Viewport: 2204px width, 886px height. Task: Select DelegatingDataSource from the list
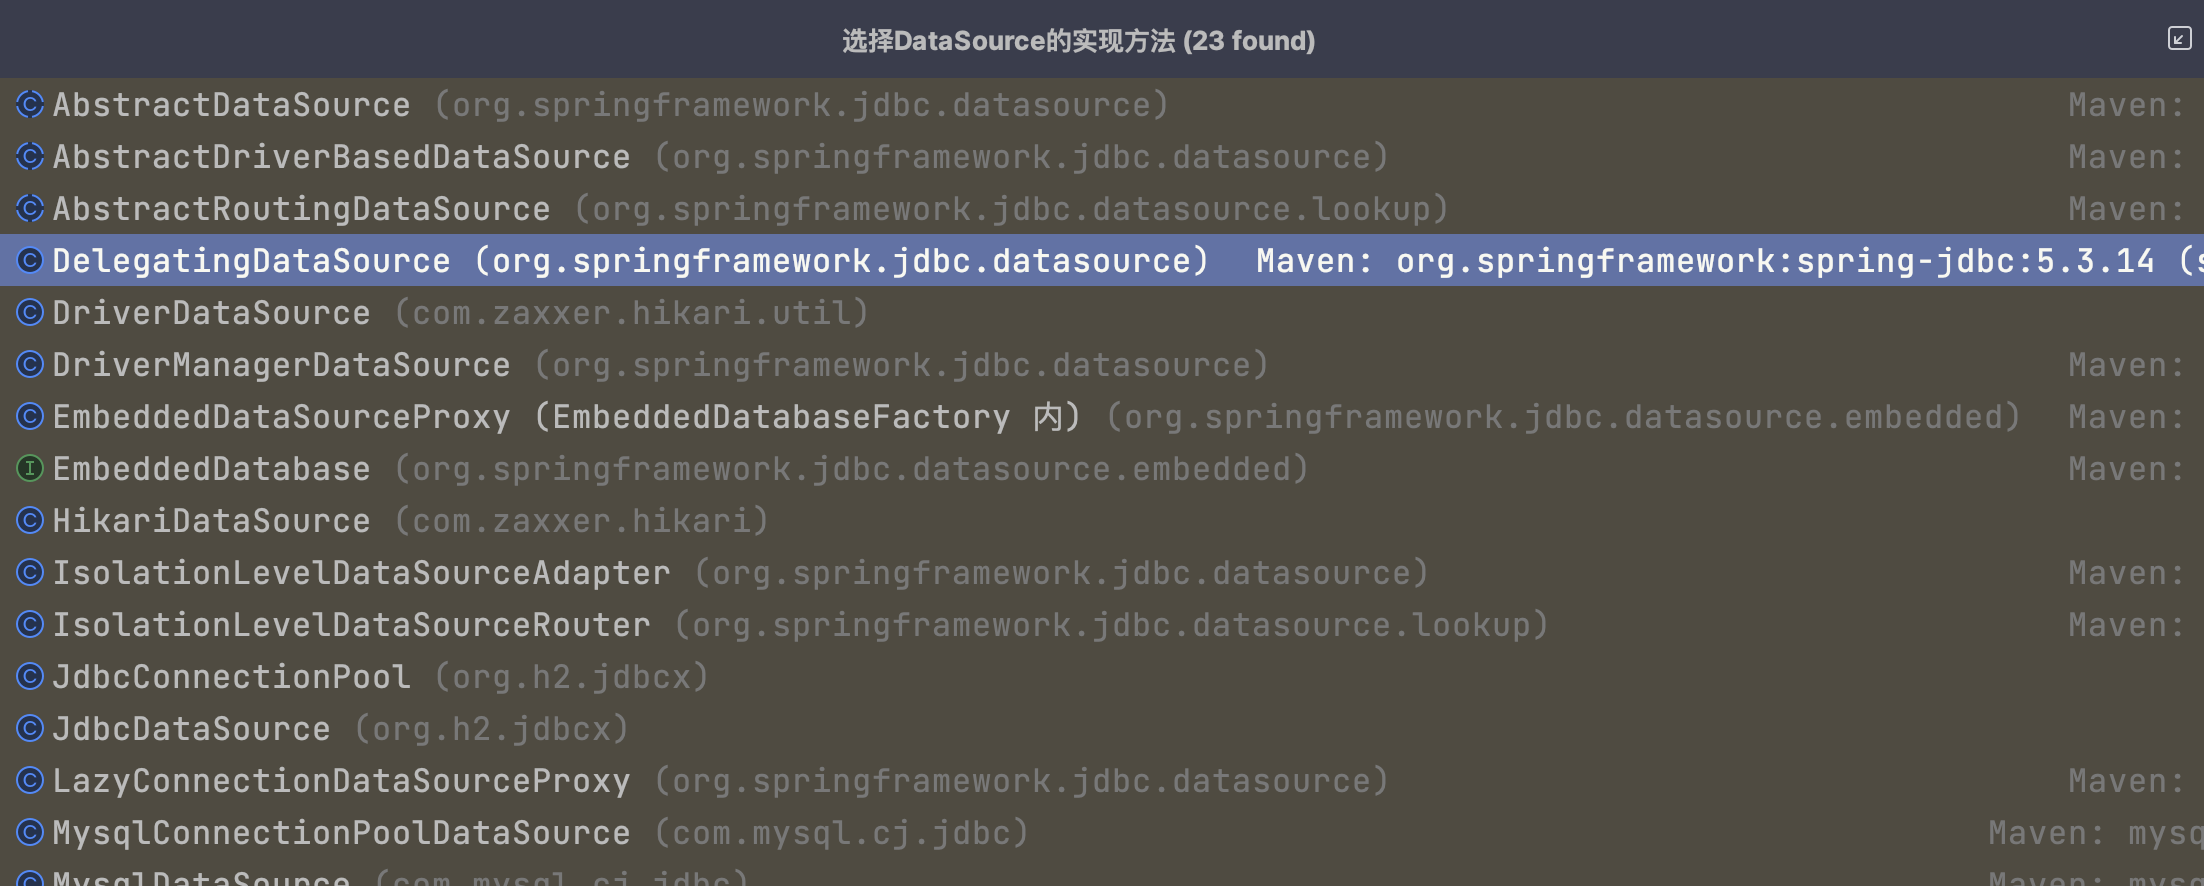(251, 261)
